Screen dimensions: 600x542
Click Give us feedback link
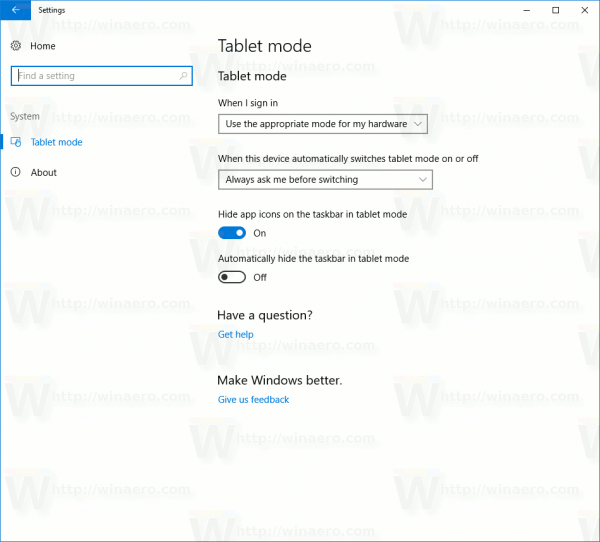(253, 400)
